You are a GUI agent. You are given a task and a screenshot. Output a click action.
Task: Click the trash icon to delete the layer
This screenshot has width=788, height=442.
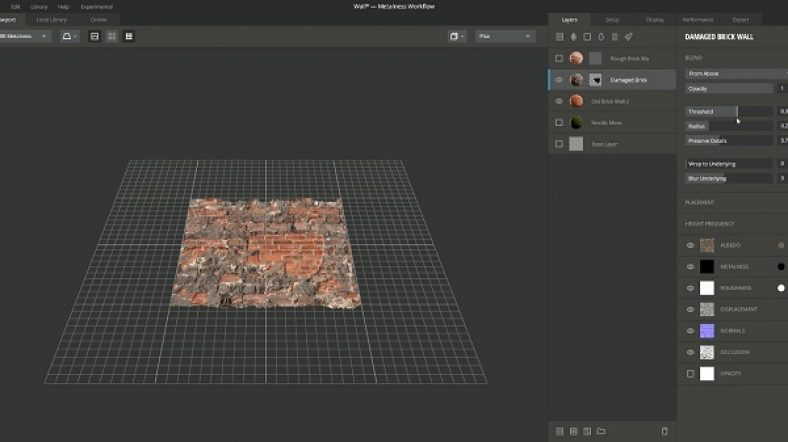pyautogui.click(x=664, y=431)
